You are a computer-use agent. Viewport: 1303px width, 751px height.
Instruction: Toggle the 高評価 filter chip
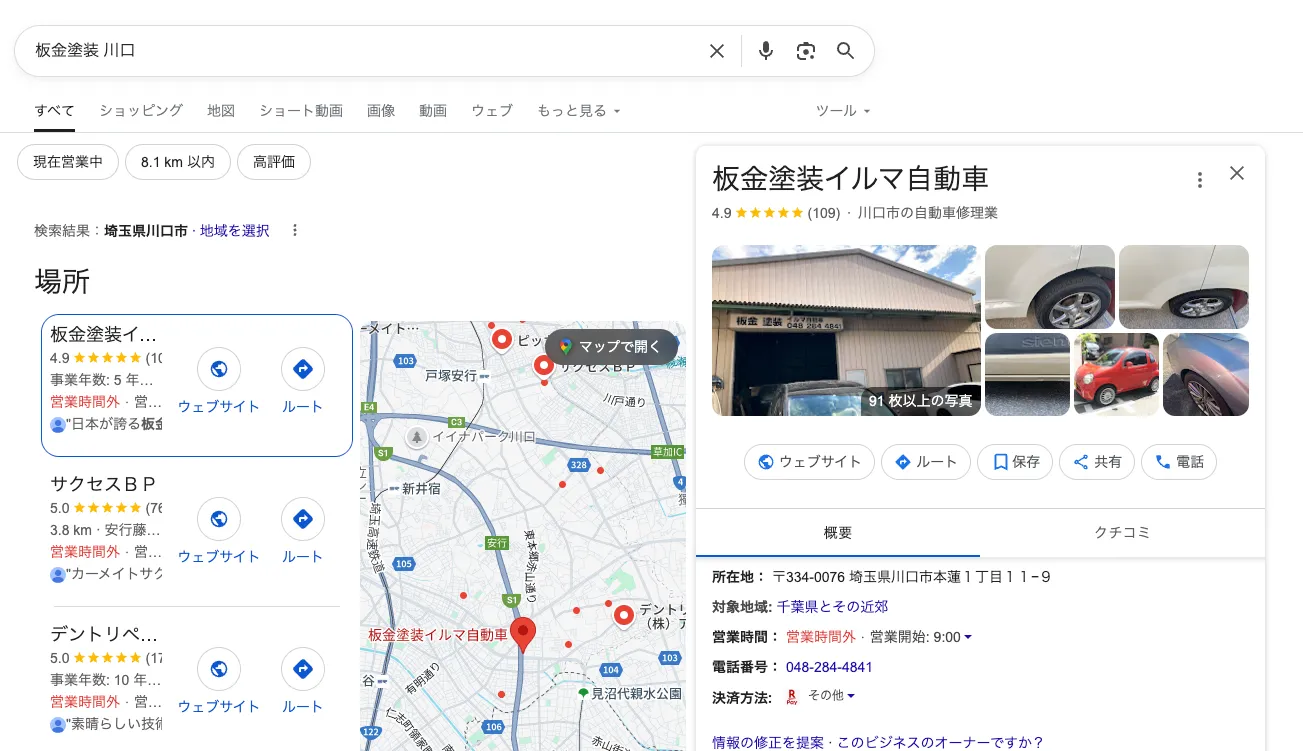(274, 161)
